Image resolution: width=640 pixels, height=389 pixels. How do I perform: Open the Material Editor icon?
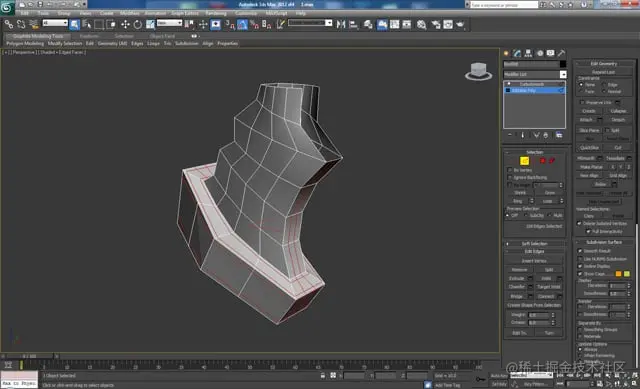(422, 24)
